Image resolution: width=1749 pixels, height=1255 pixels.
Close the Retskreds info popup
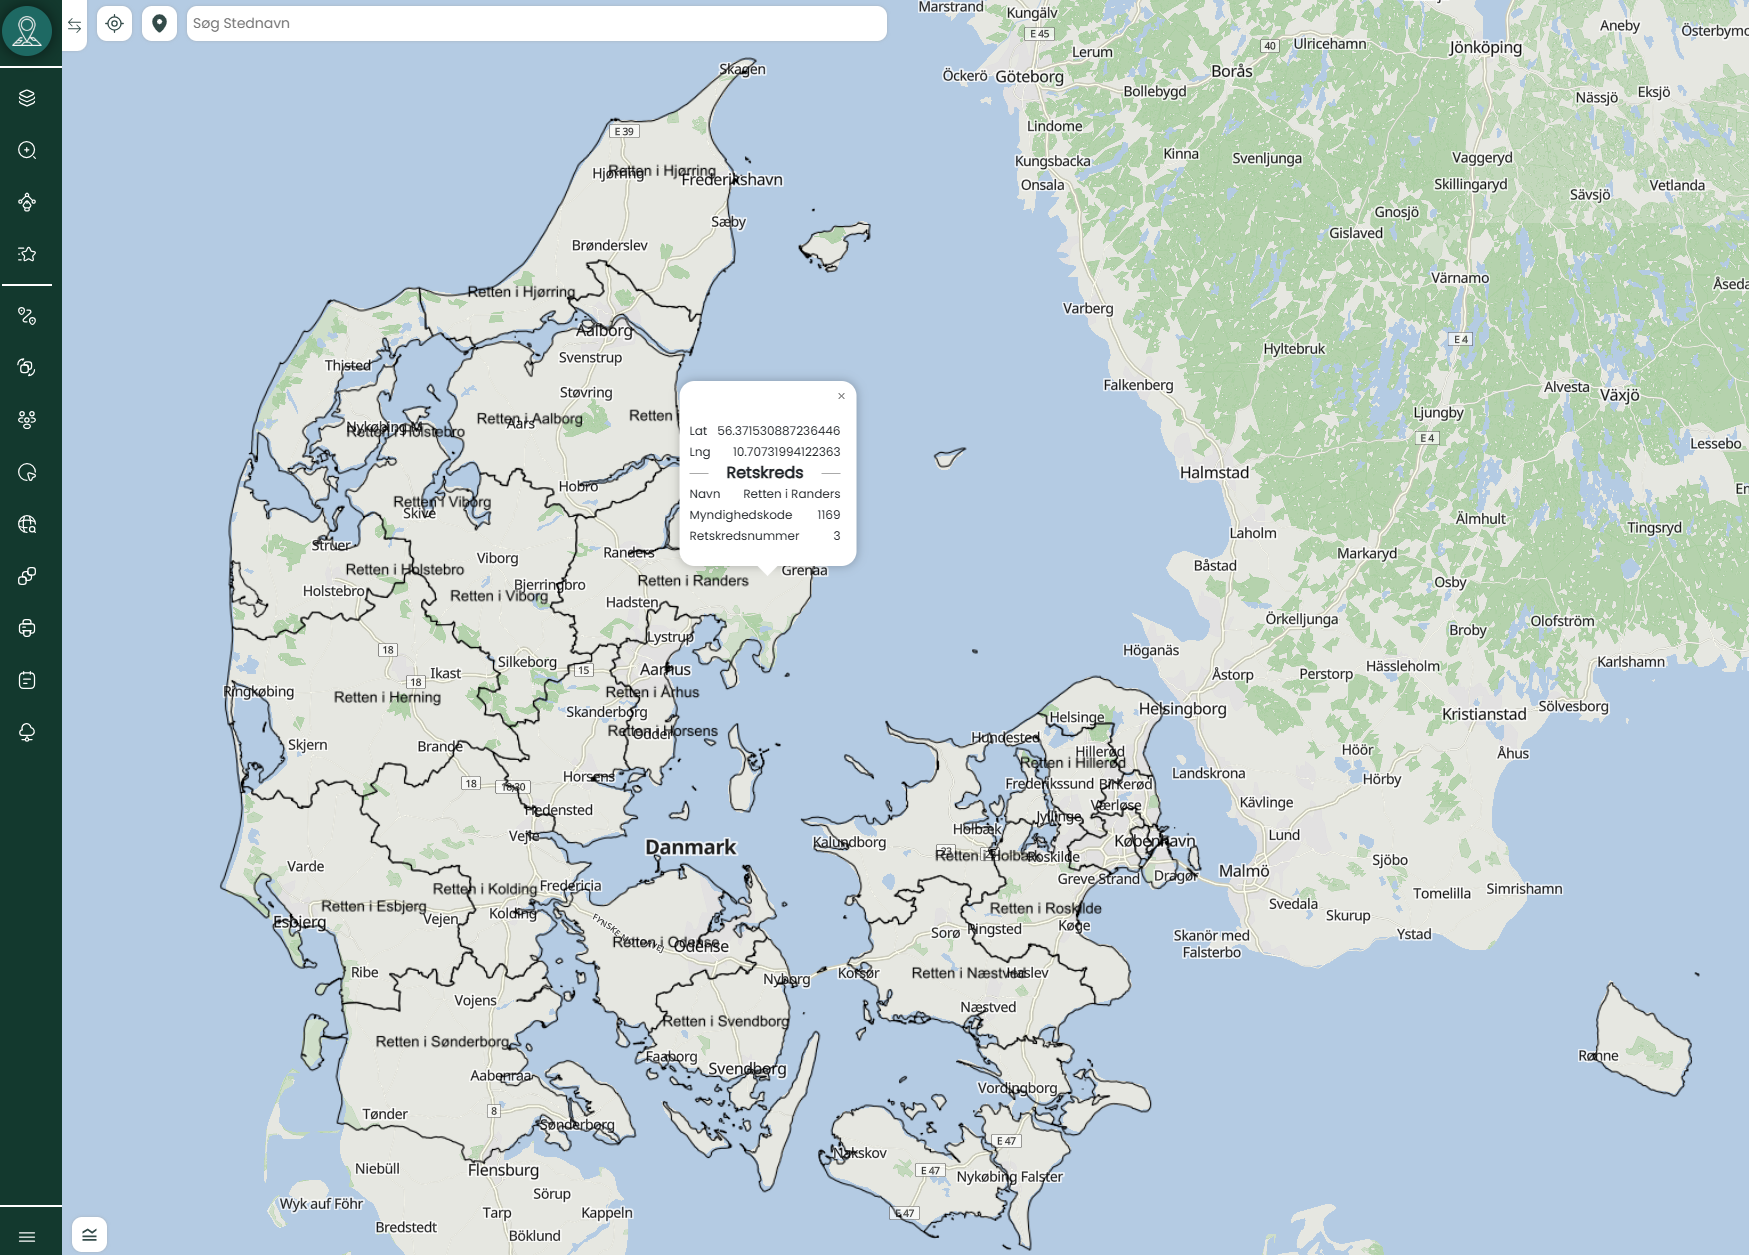[841, 396]
